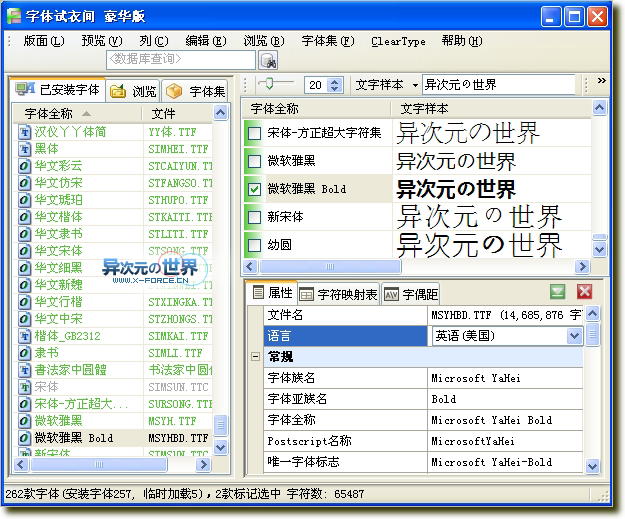Check the 新宋体 checkbox
Screen dimensions: 625x519
coord(254,217)
